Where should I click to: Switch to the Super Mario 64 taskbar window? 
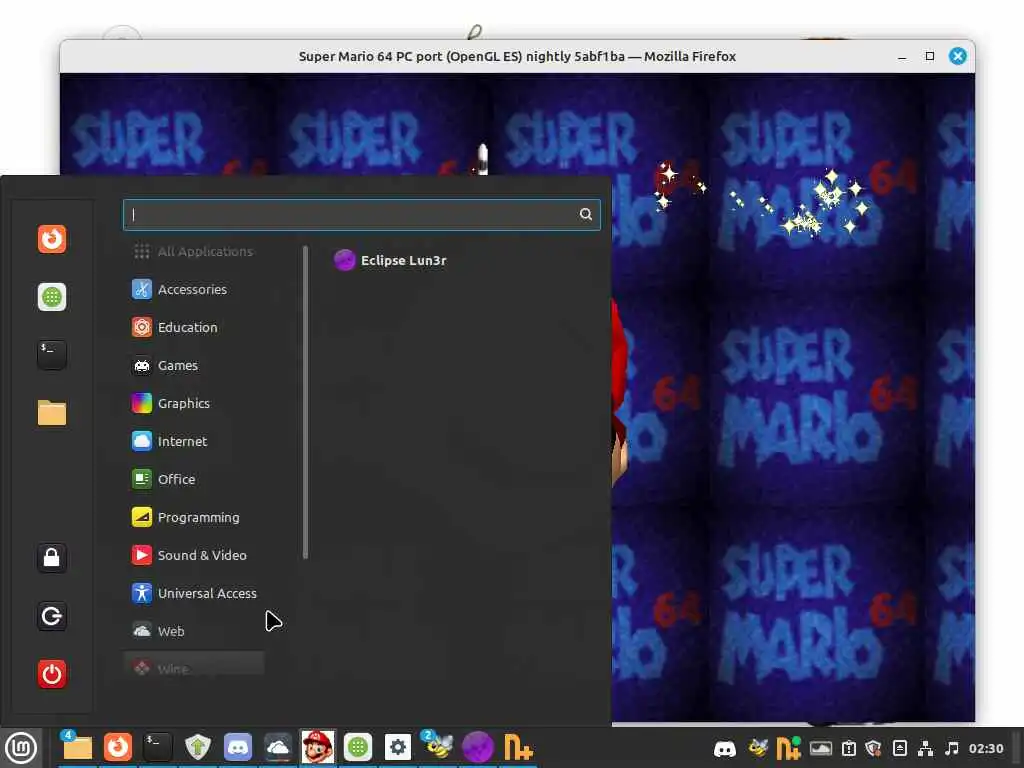click(x=317, y=747)
